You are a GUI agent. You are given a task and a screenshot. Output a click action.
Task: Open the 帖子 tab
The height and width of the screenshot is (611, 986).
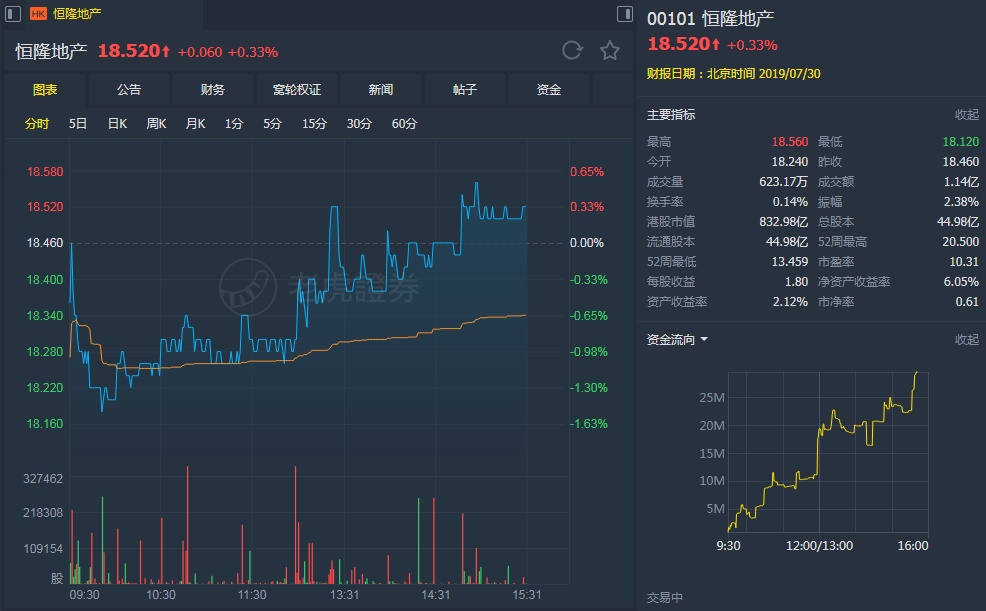tap(465, 90)
